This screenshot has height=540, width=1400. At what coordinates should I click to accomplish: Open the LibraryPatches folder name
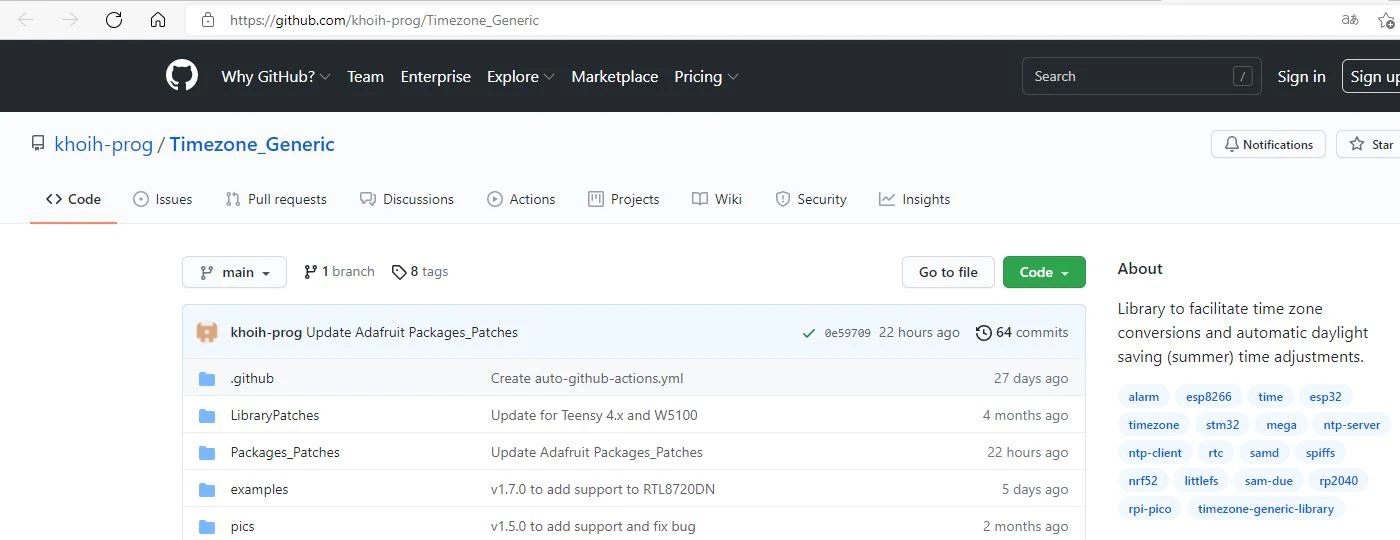(x=275, y=416)
